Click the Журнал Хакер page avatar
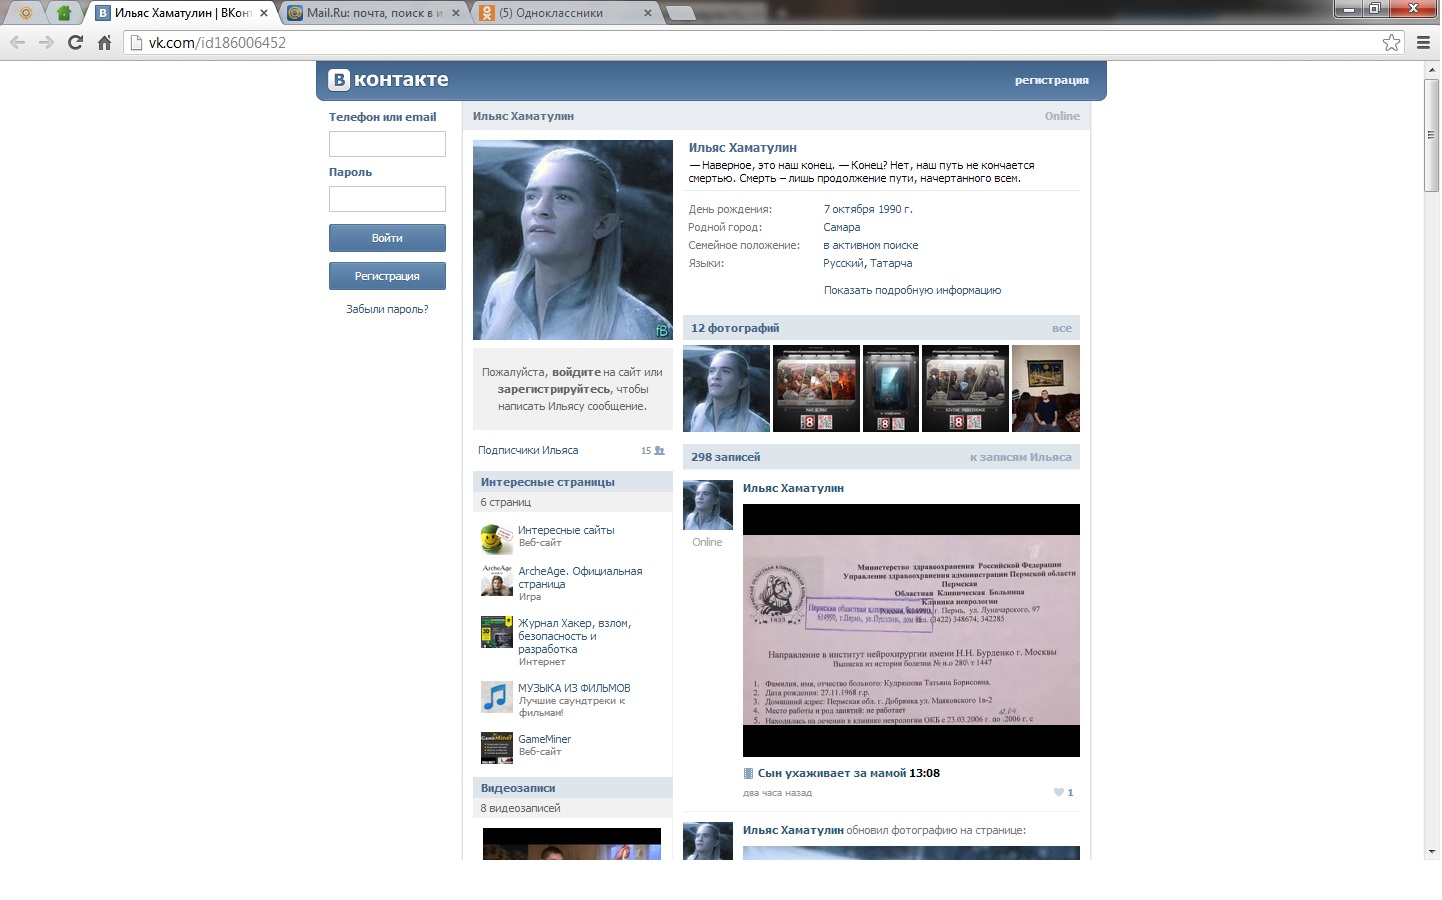1442x900 pixels. click(497, 632)
